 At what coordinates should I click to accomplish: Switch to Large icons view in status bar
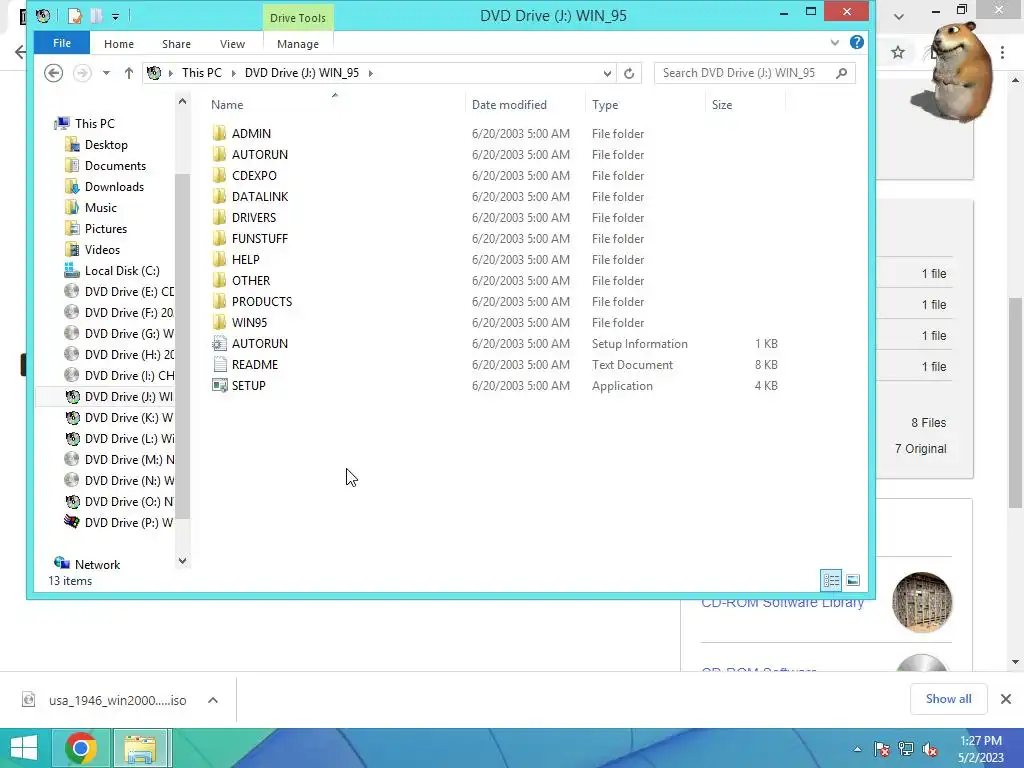853,580
